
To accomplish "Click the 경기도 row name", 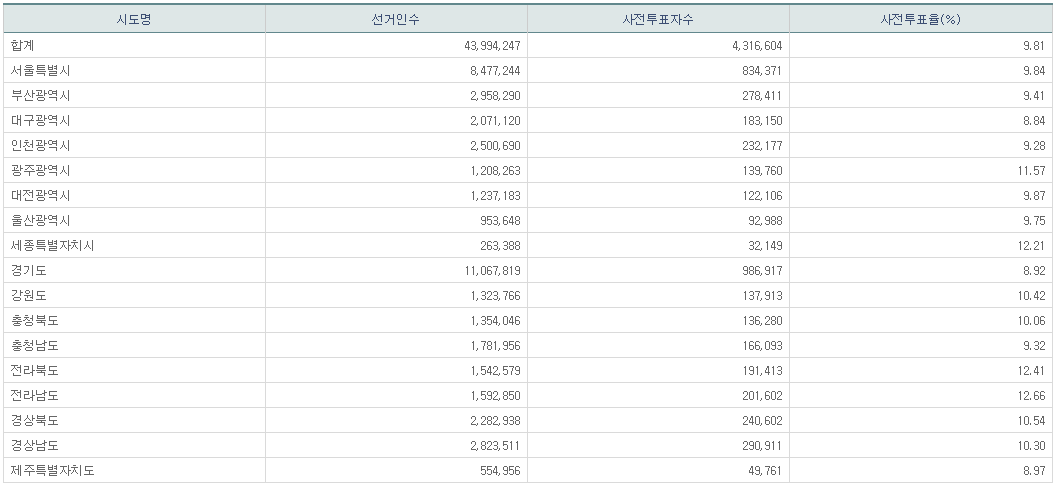I will [x=29, y=270].
